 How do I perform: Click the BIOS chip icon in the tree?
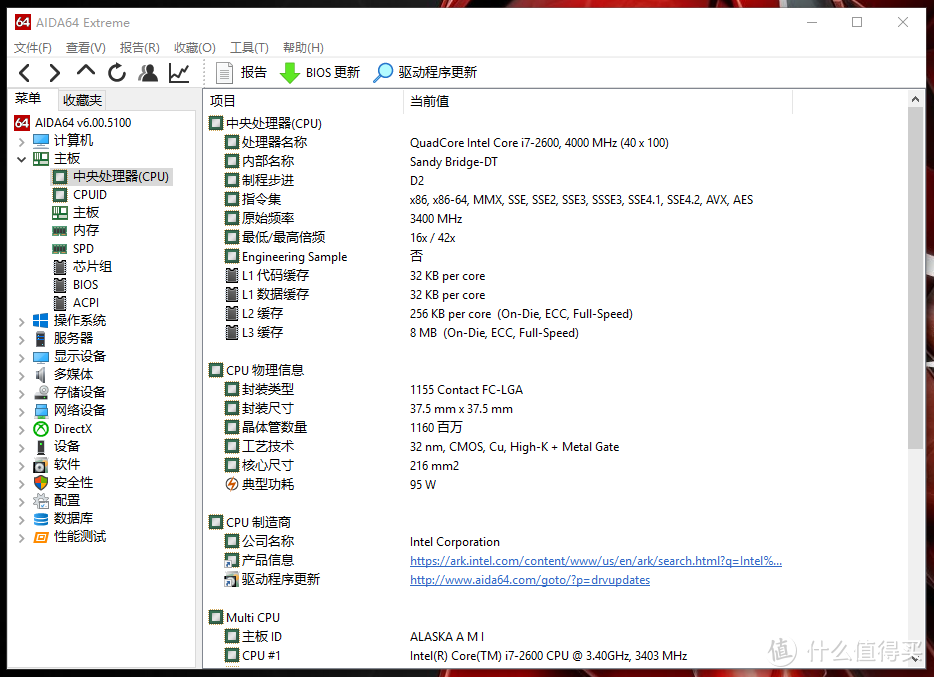[60, 285]
